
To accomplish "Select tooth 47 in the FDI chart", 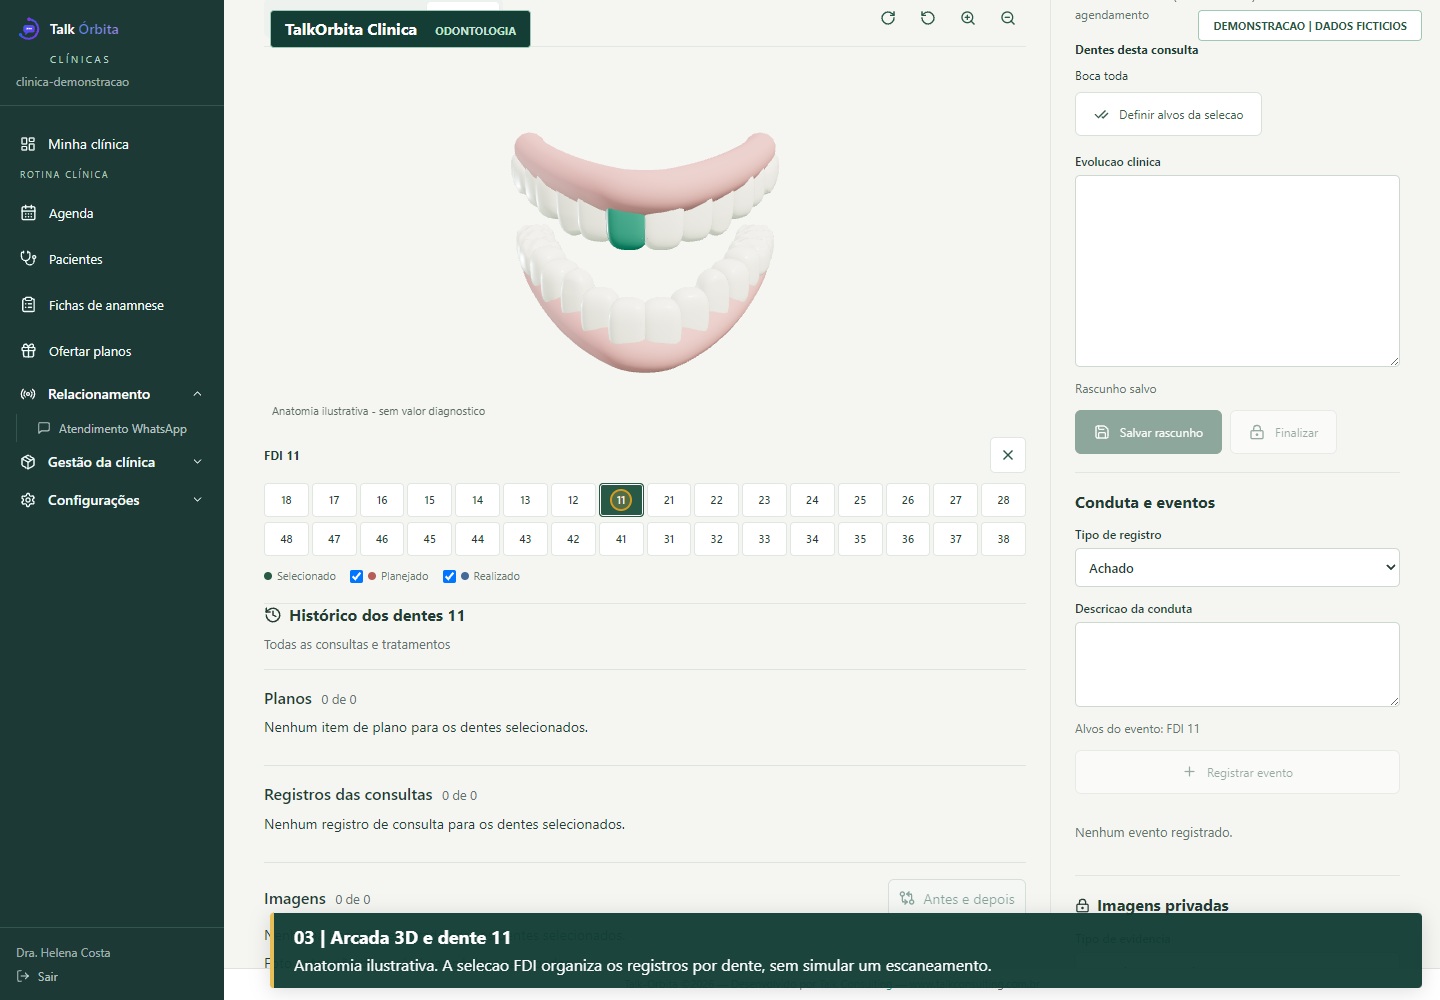I will click(x=334, y=539).
